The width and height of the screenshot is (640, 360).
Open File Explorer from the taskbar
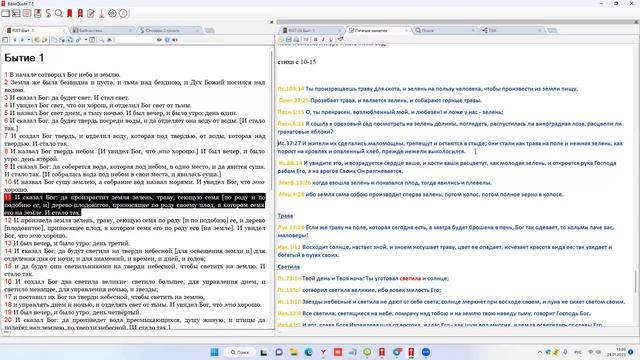[294, 352]
